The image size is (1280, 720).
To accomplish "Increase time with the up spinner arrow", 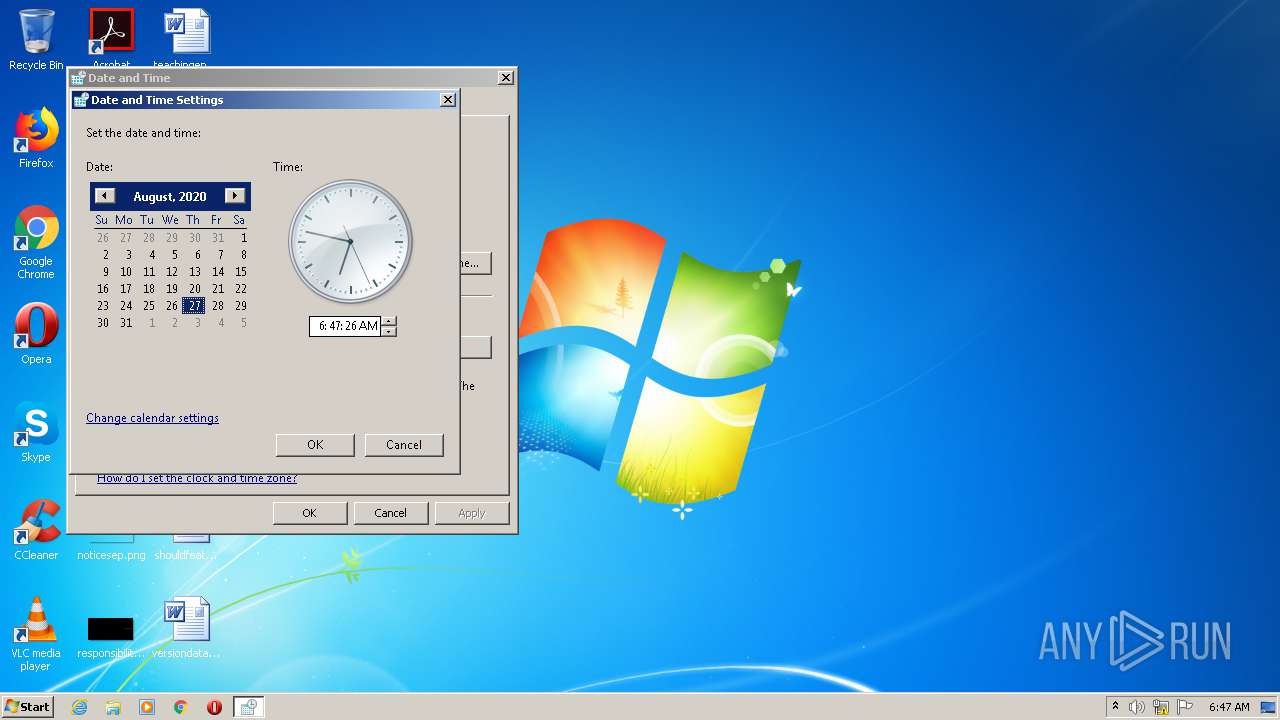I will click(x=389, y=321).
